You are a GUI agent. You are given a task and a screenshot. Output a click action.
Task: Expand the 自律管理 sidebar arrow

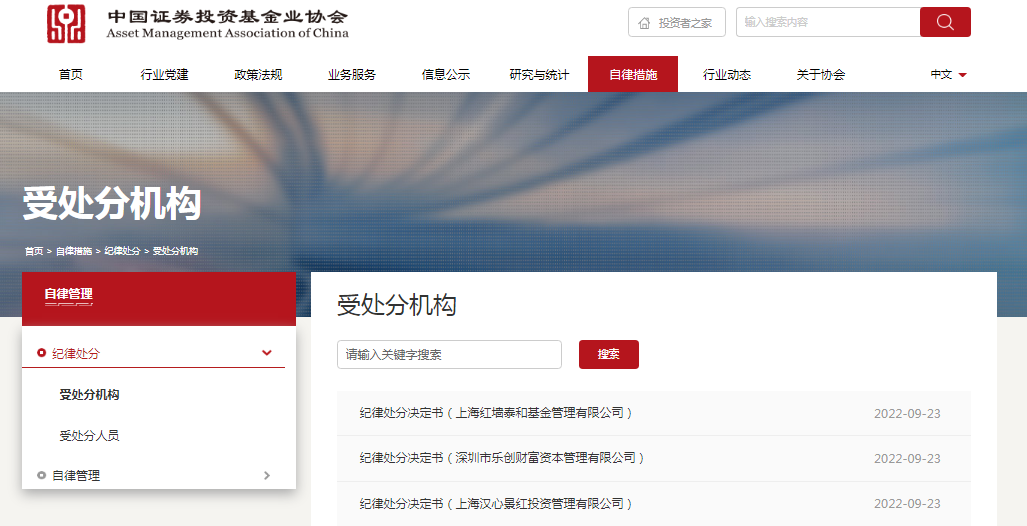266,475
